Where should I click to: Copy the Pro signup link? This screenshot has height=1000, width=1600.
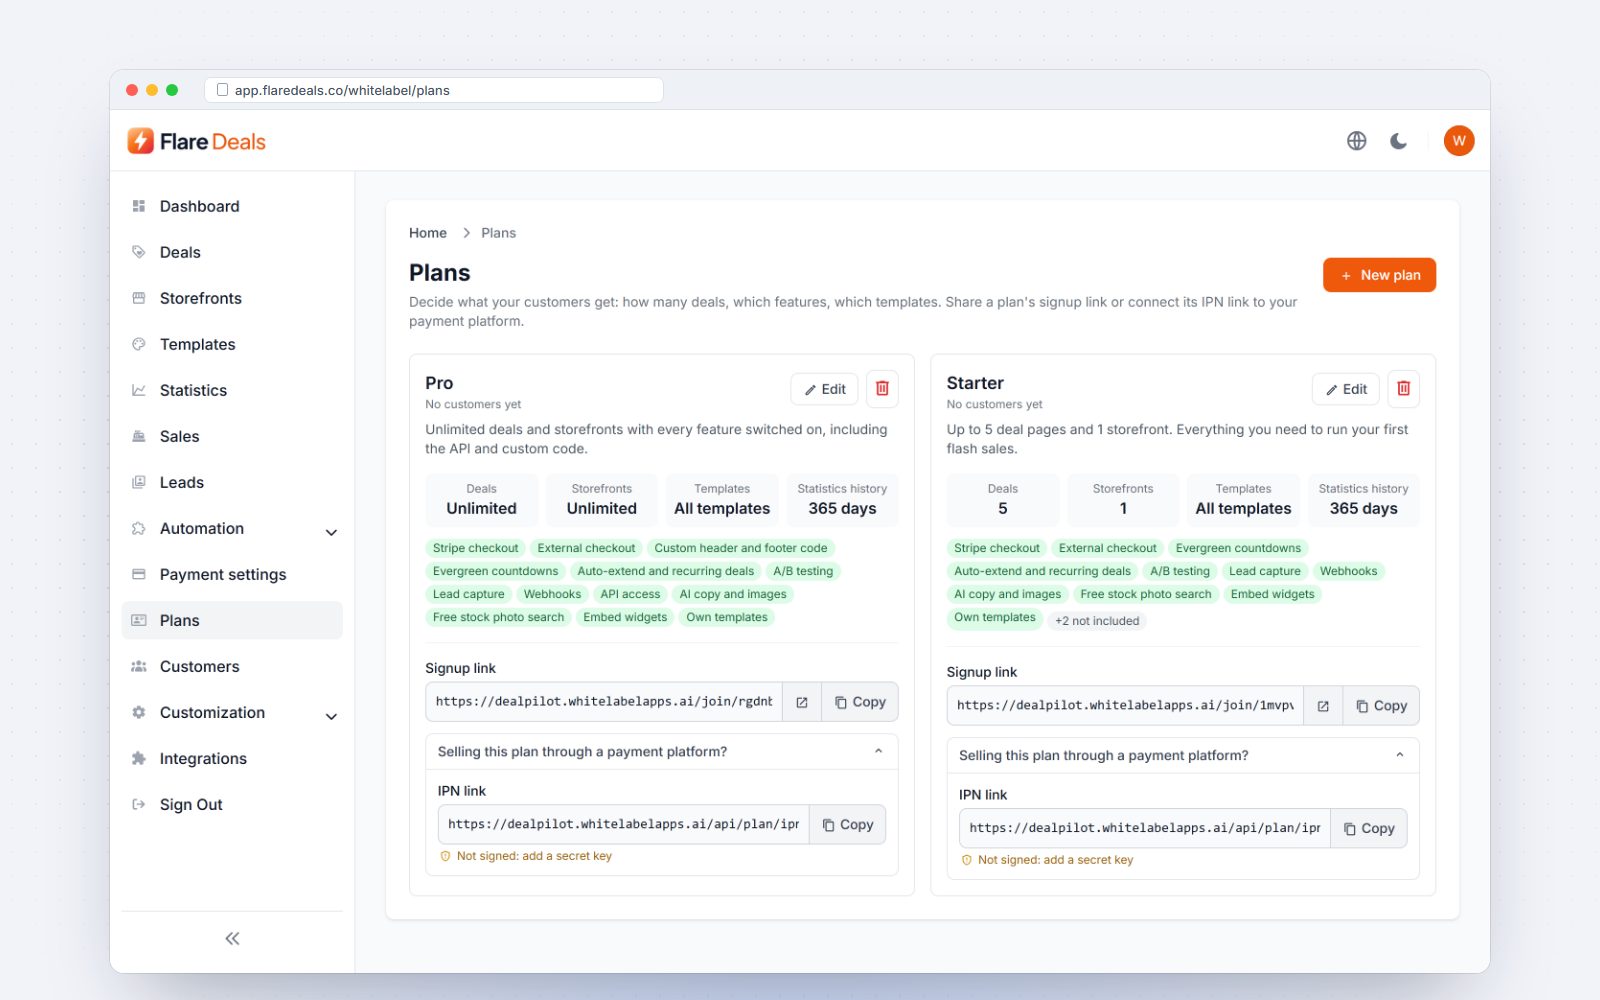pyautogui.click(x=860, y=702)
